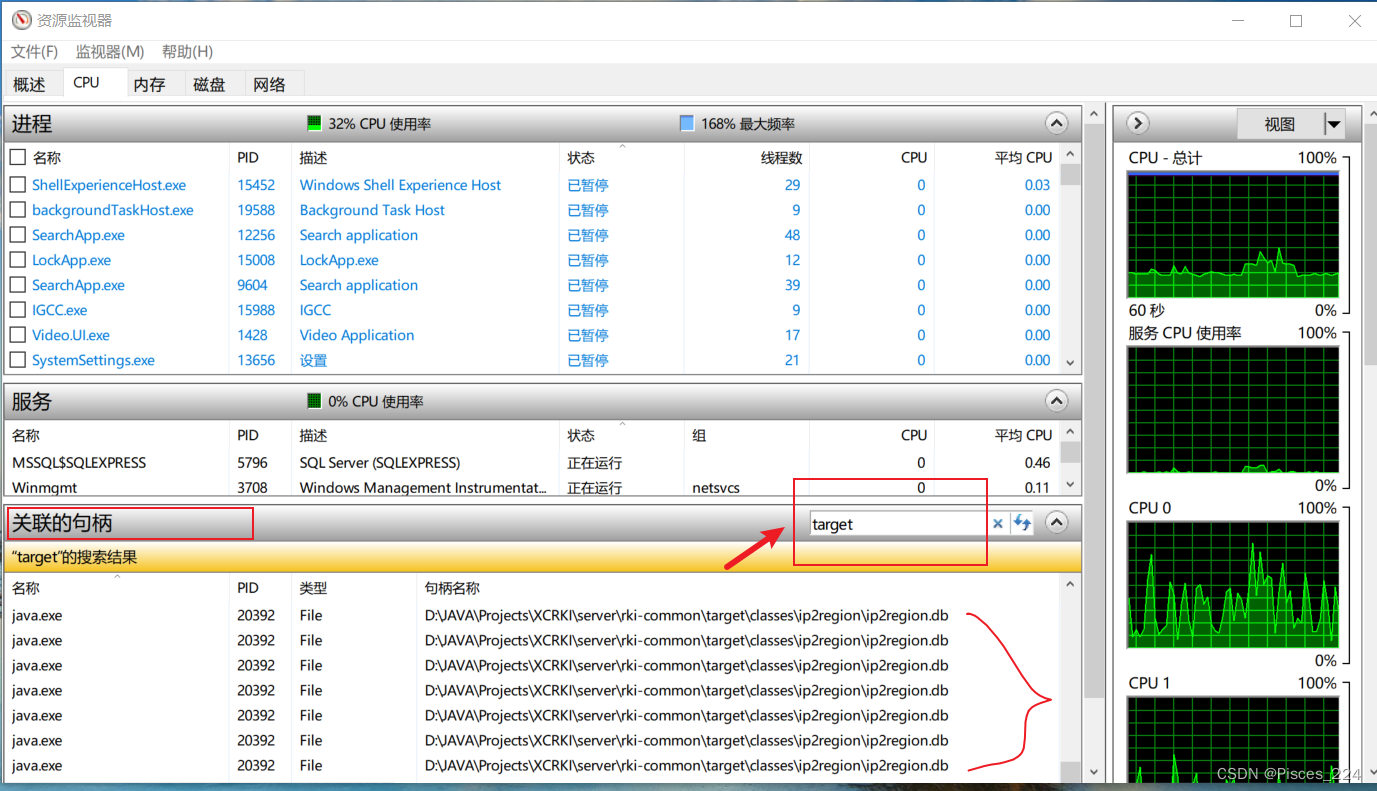Collapse the 进程 section

[1056, 123]
